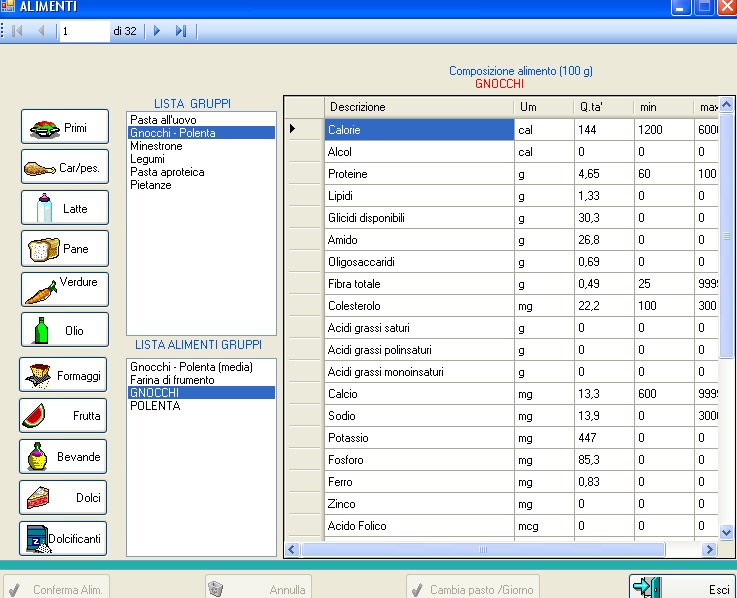
Task: Select Pasta all'uovo in group list
Action: click(201, 120)
